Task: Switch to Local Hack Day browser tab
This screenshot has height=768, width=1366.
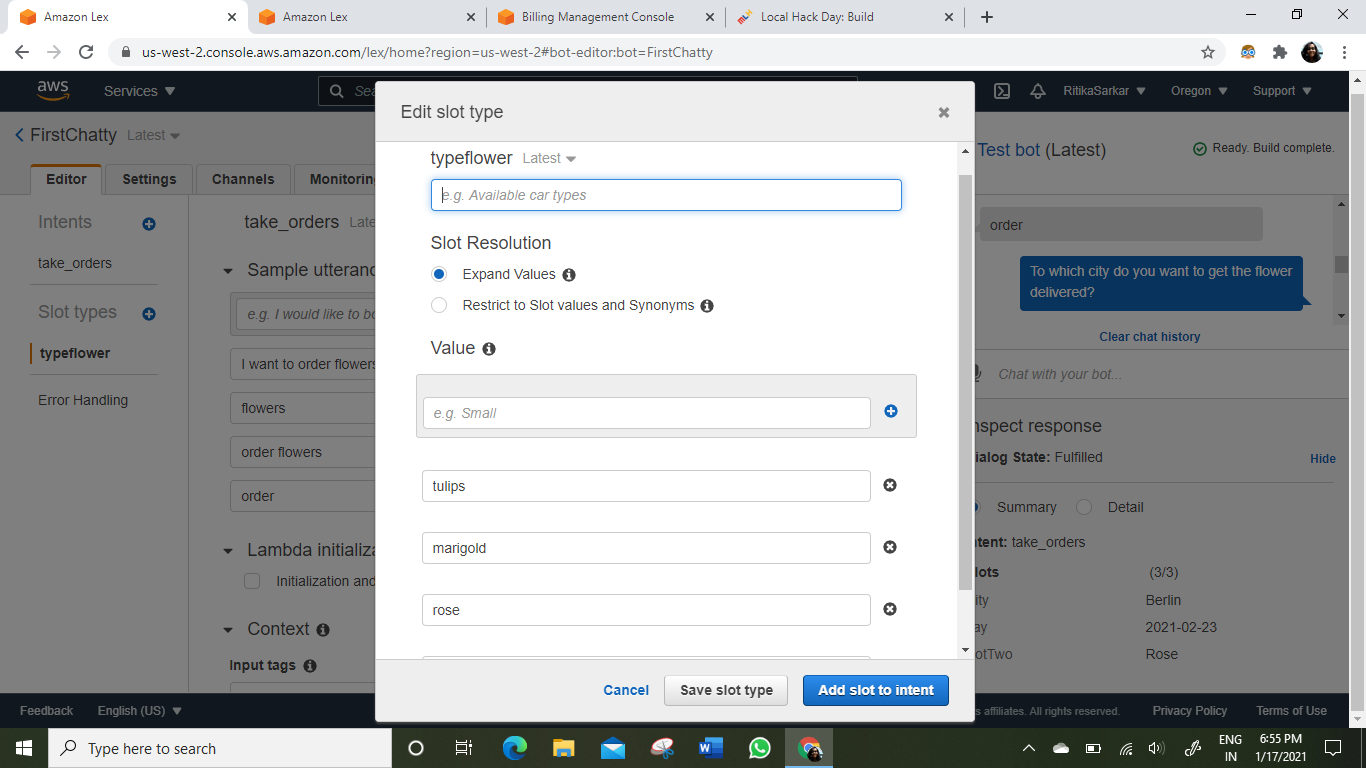Action: coord(843,17)
